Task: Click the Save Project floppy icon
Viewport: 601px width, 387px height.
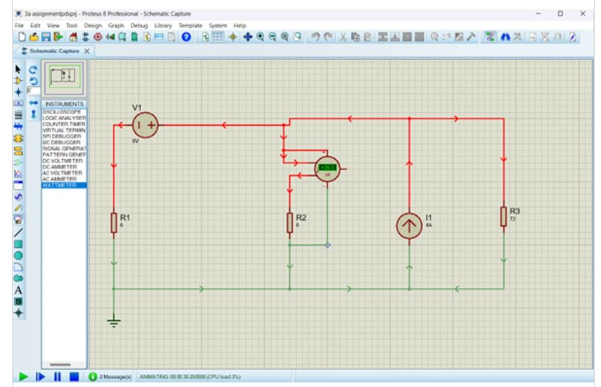Action: tap(46, 37)
